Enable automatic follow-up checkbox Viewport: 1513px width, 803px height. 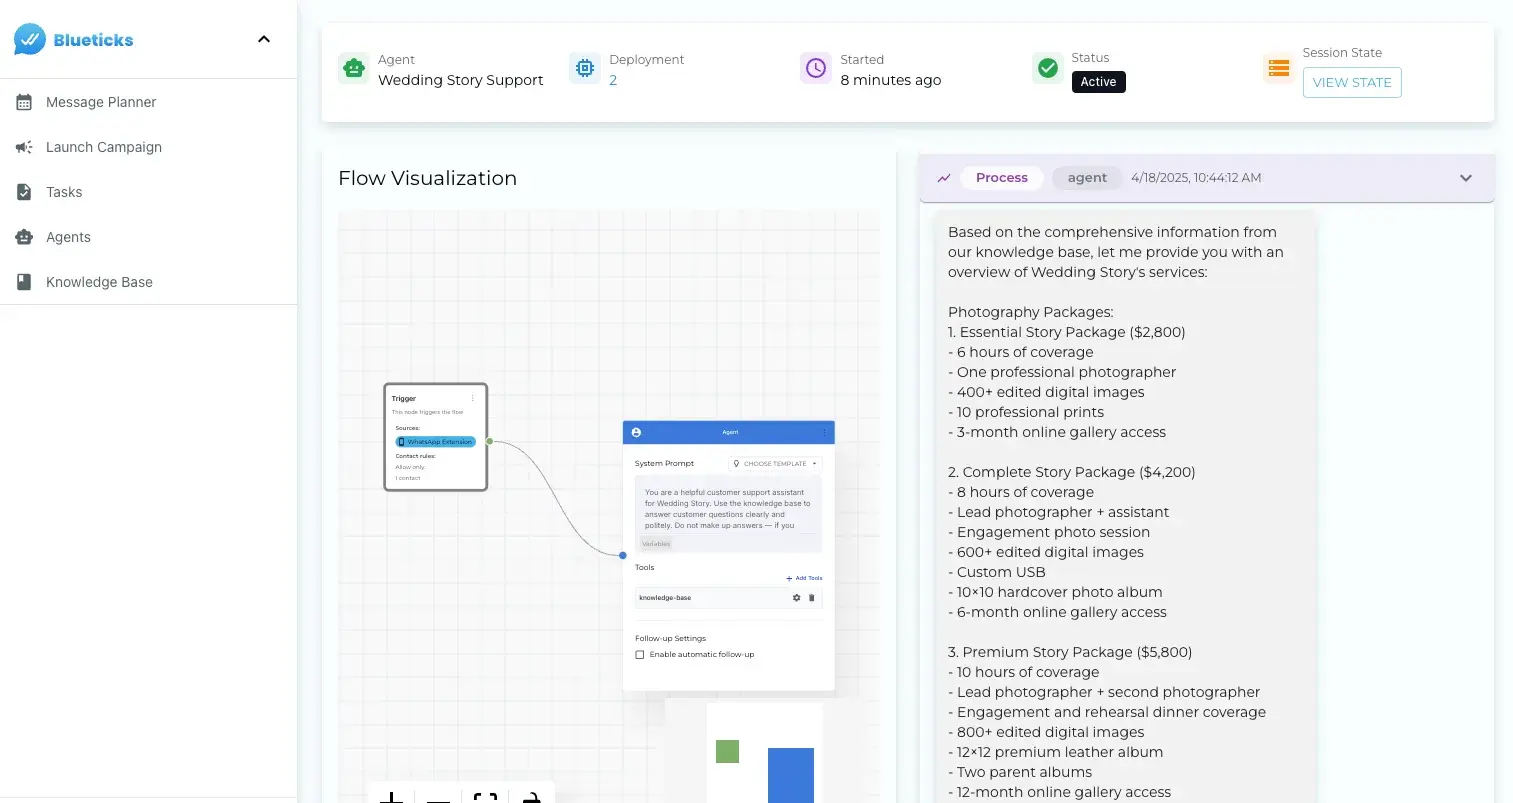pyautogui.click(x=640, y=655)
